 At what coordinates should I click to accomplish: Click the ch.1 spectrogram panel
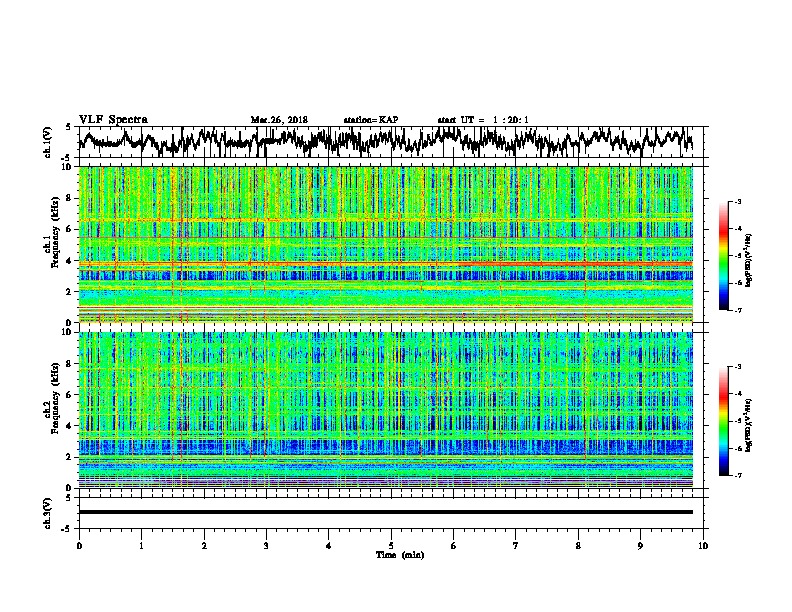point(385,244)
